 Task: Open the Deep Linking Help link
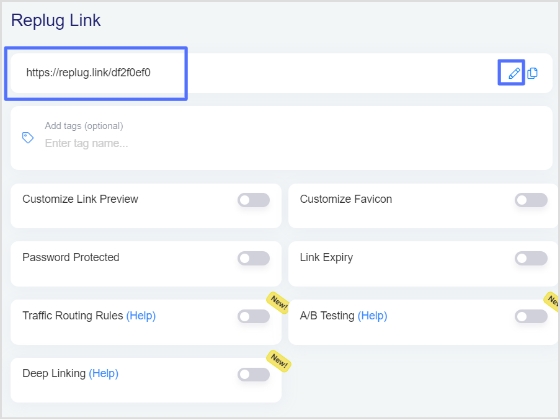(x=104, y=374)
